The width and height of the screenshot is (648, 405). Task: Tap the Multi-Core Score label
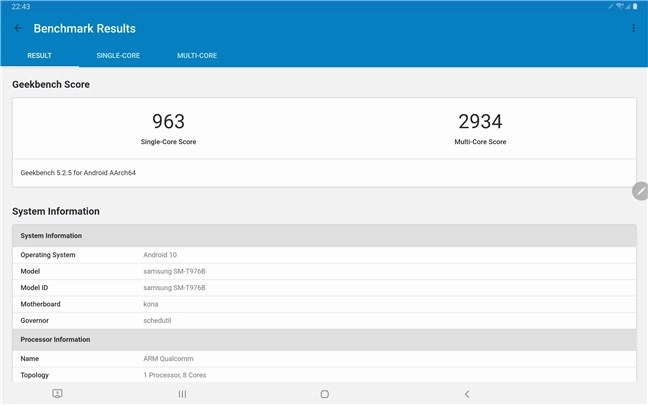[480, 142]
